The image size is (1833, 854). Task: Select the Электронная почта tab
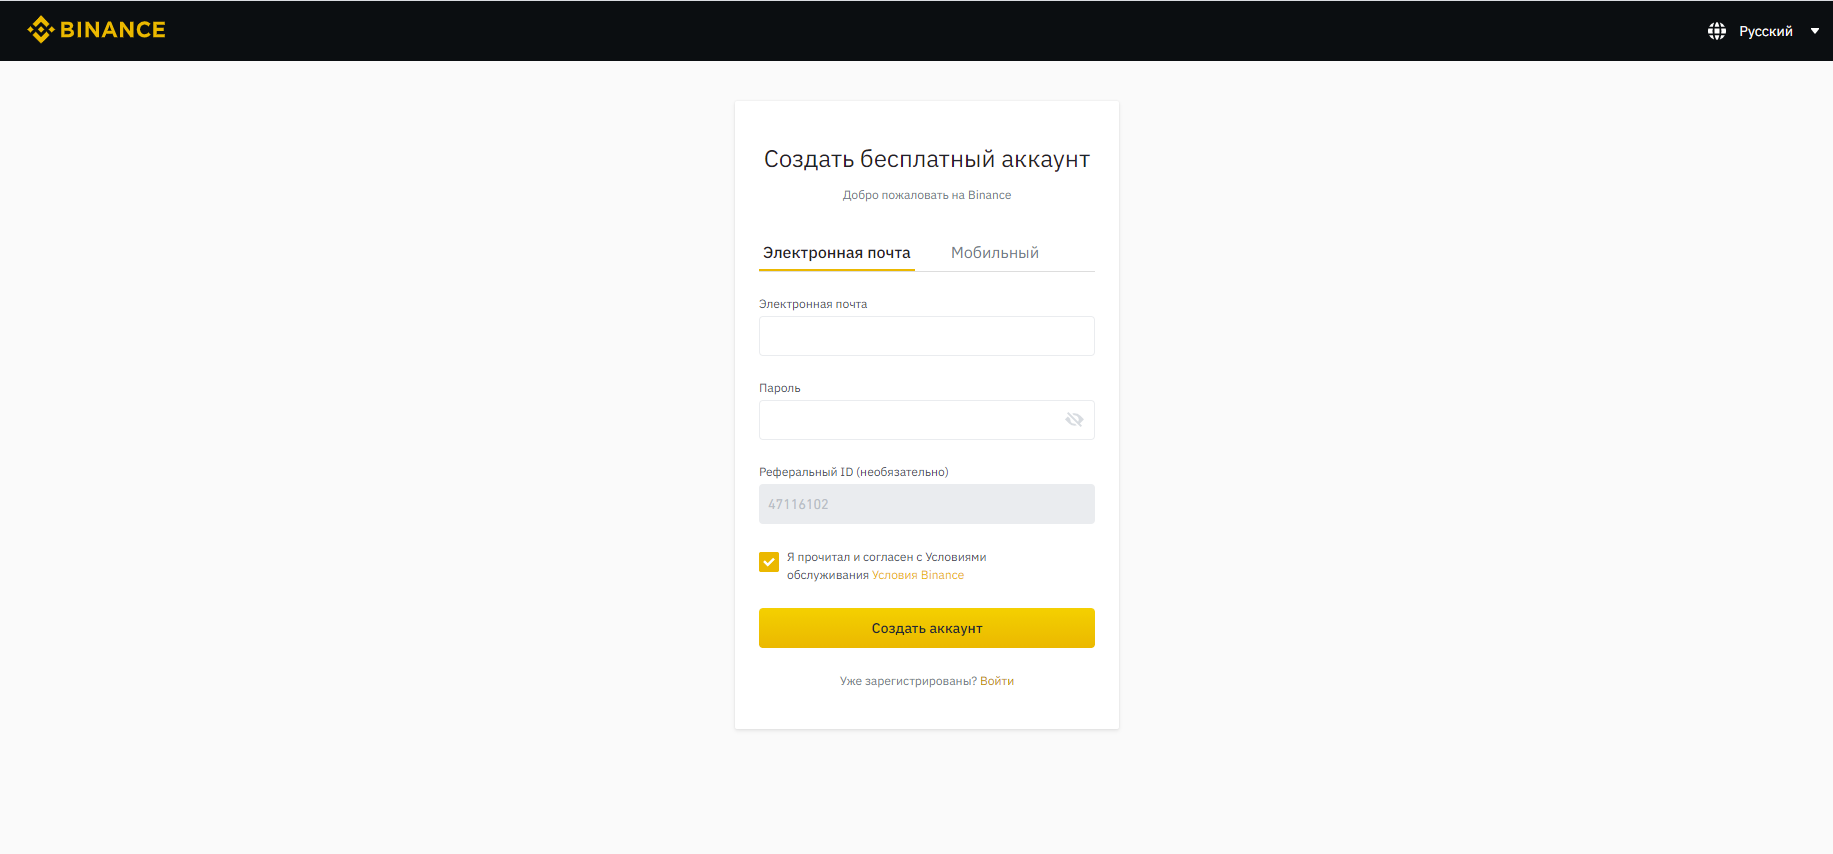pyautogui.click(x=837, y=253)
